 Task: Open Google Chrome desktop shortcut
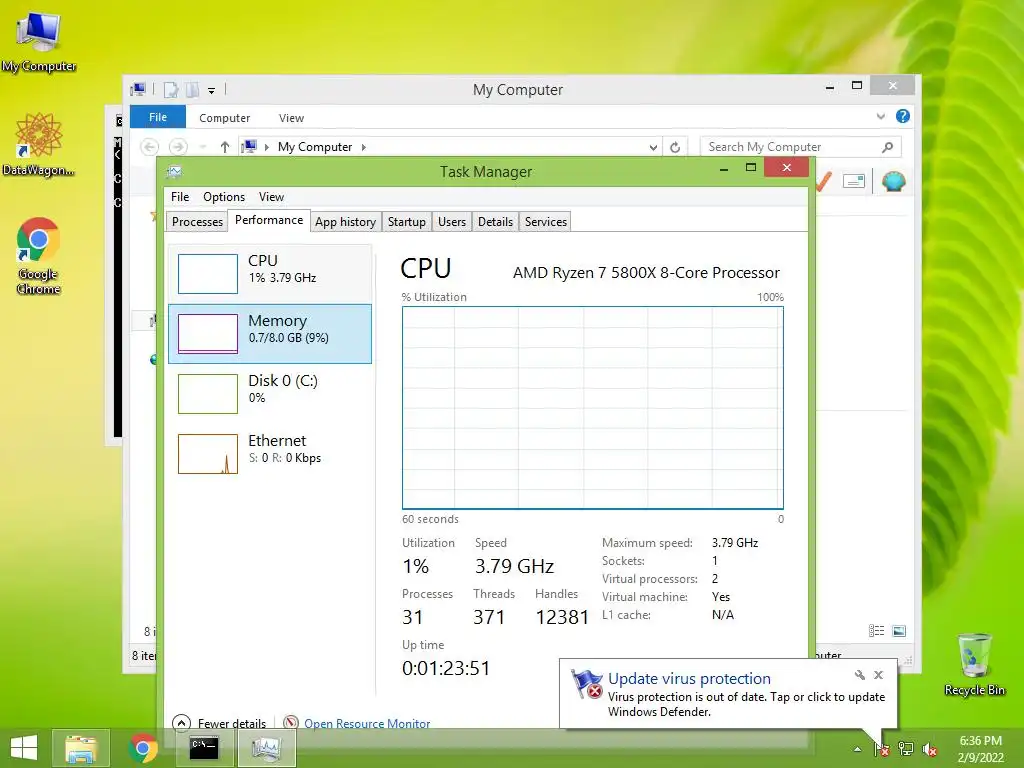tap(39, 255)
